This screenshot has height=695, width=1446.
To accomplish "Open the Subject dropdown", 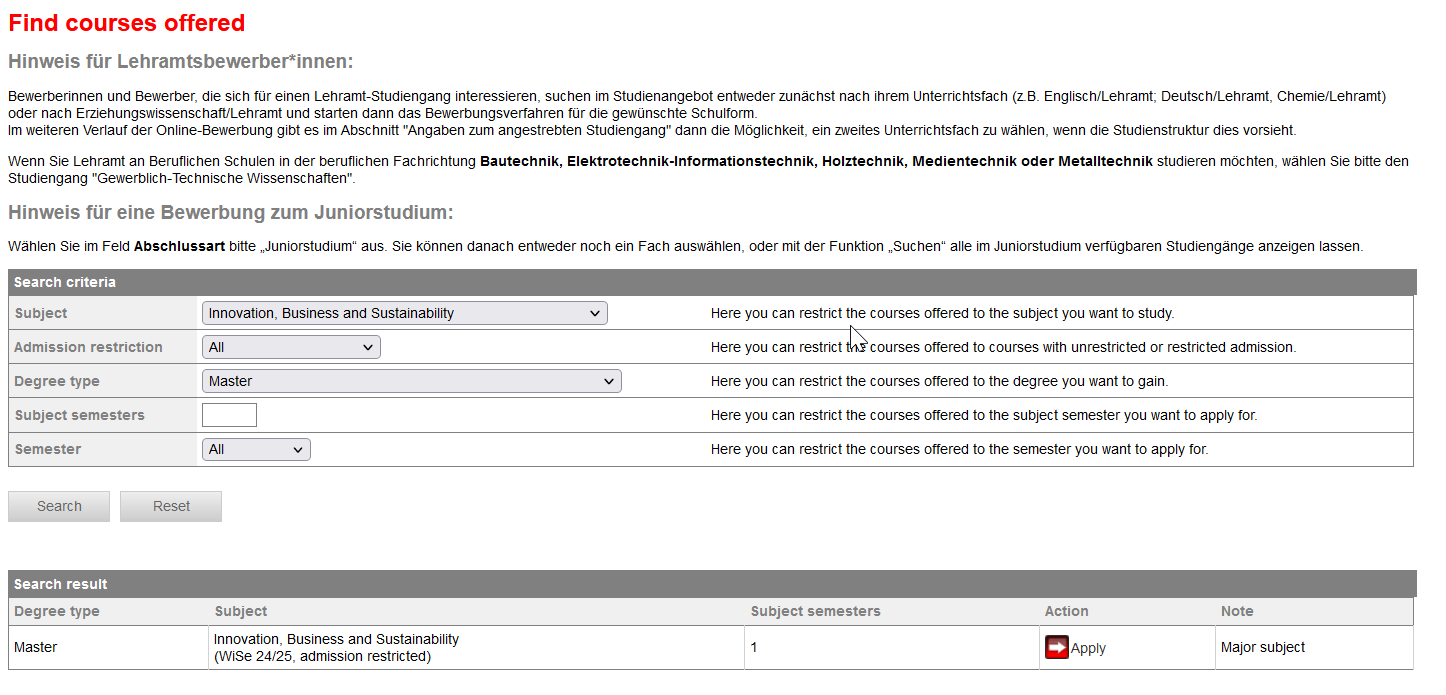I will click(404, 313).
